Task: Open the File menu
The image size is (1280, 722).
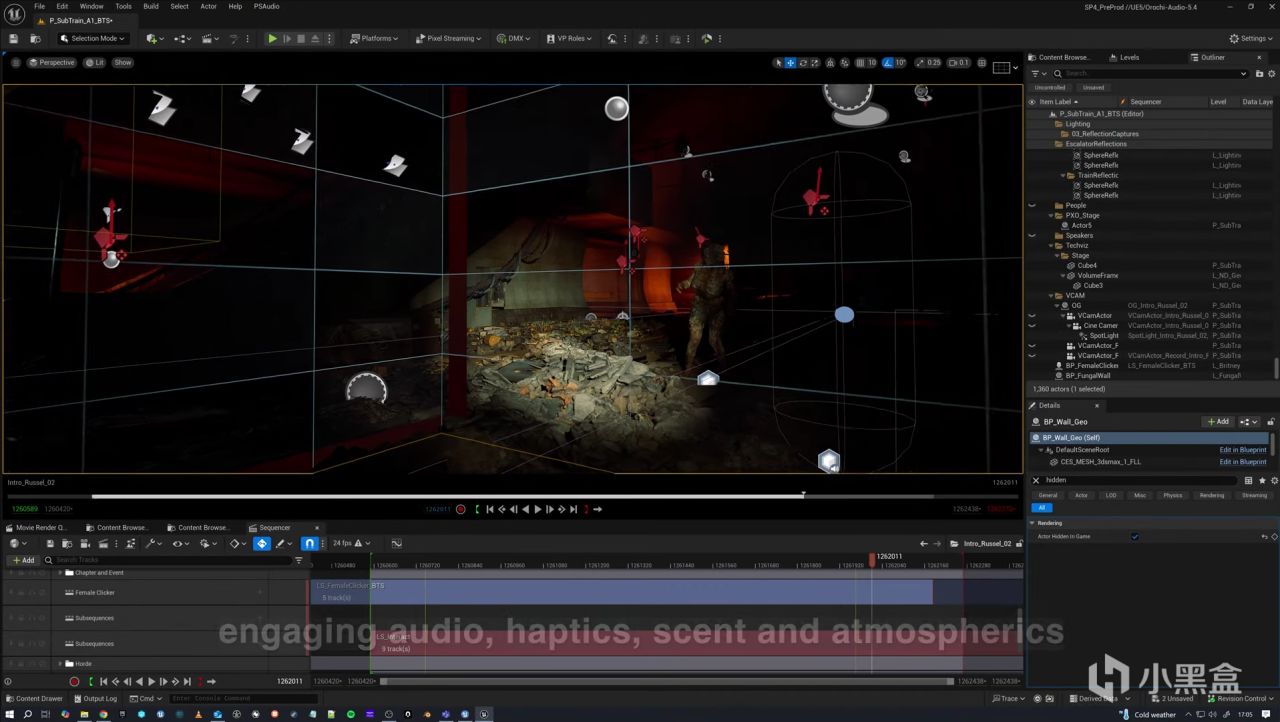Action: pos(39,6)
